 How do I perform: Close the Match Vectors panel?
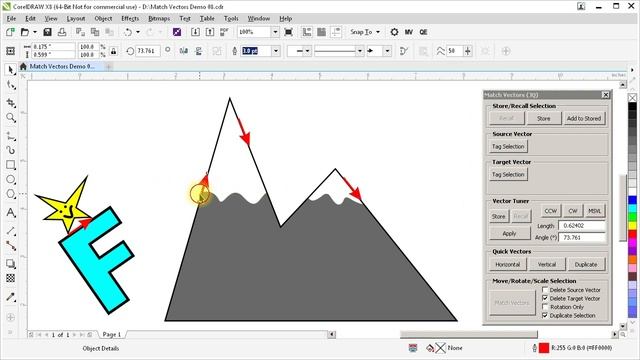click(606, 95)
